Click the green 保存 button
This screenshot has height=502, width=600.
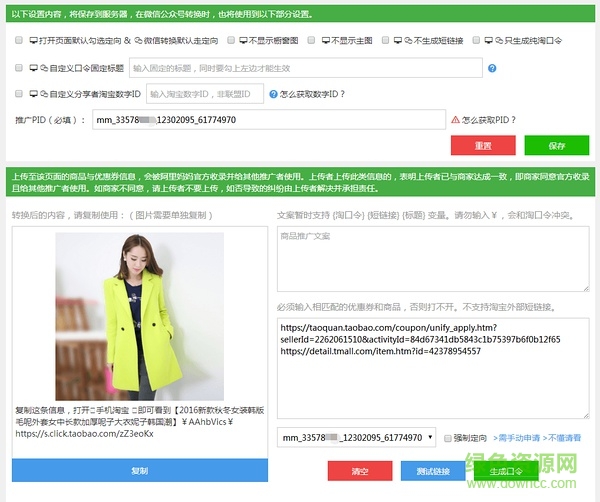click(x=557, y=145)
